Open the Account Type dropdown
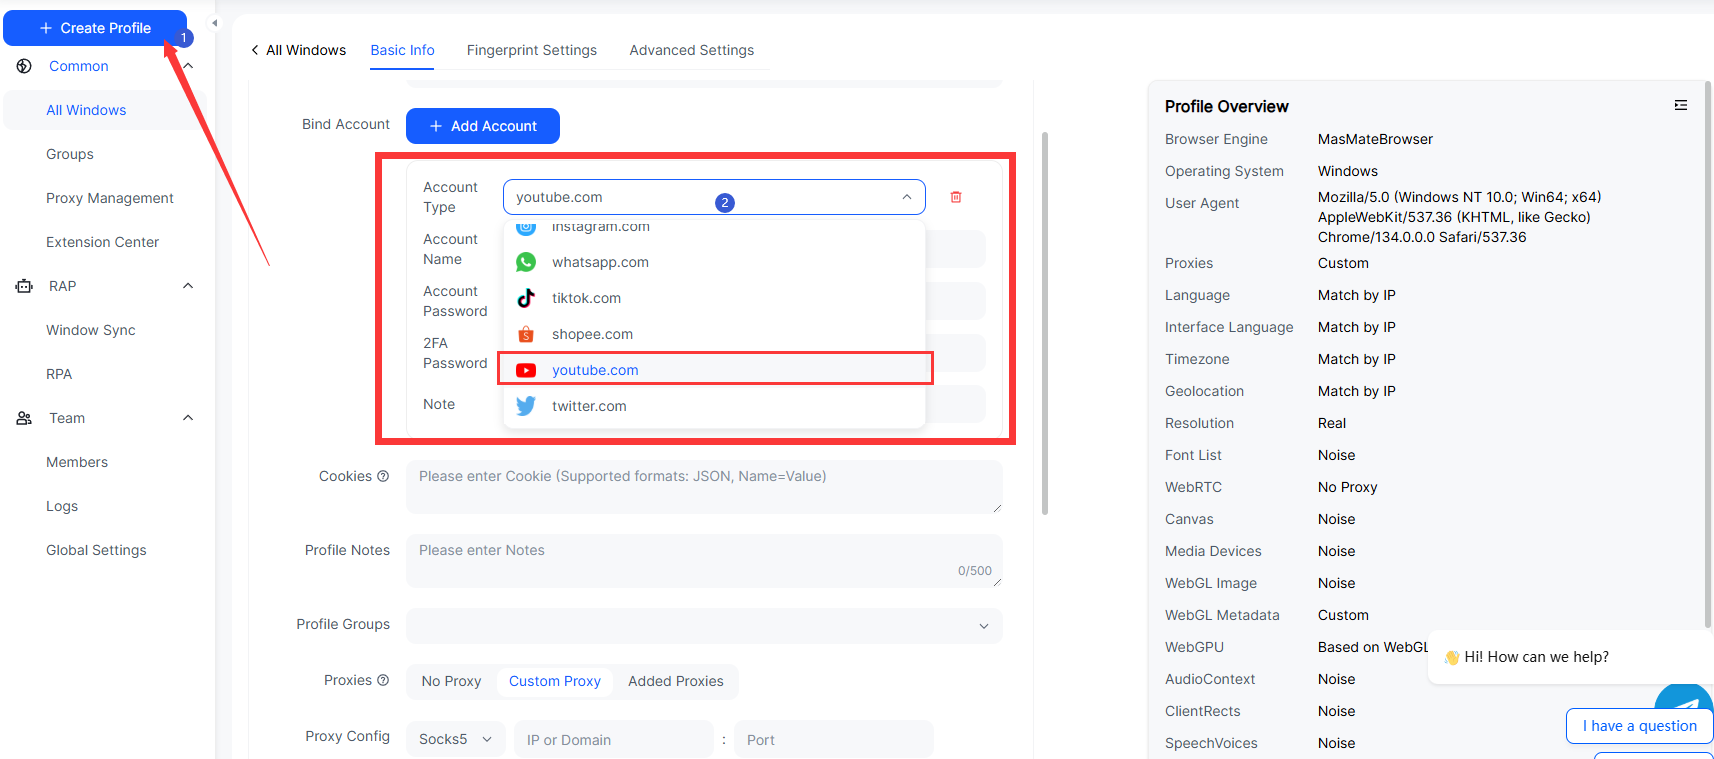1714x759 pixels. [713, 197]
